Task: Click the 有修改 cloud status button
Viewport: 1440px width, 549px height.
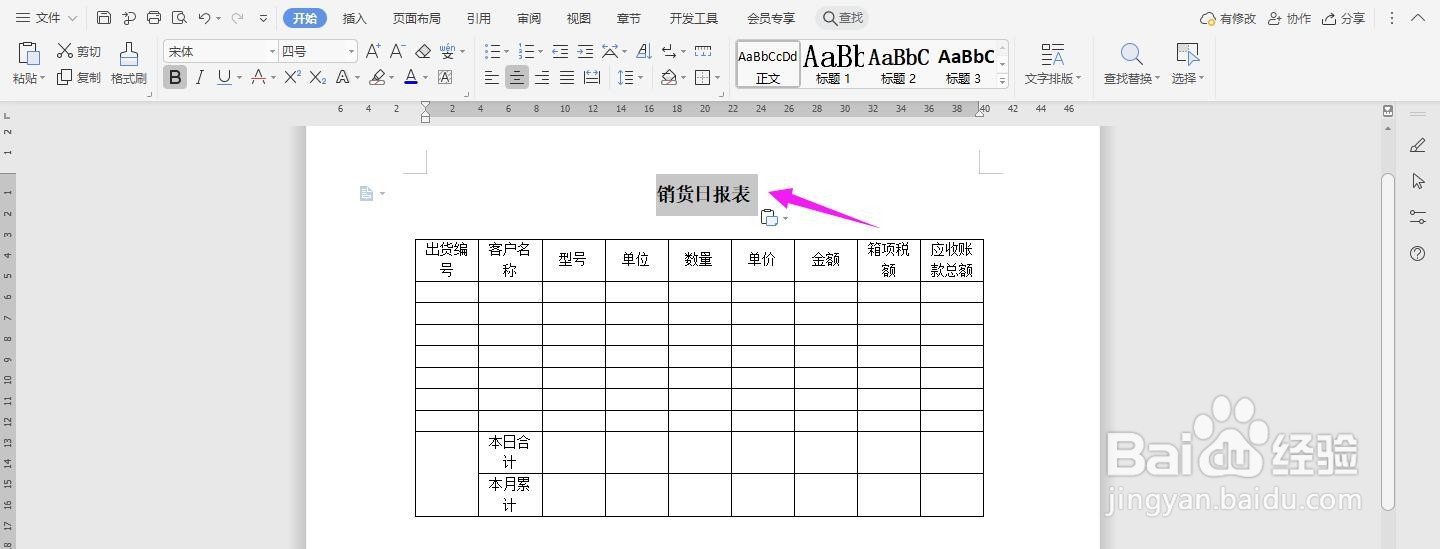Action: point(1227,18)
